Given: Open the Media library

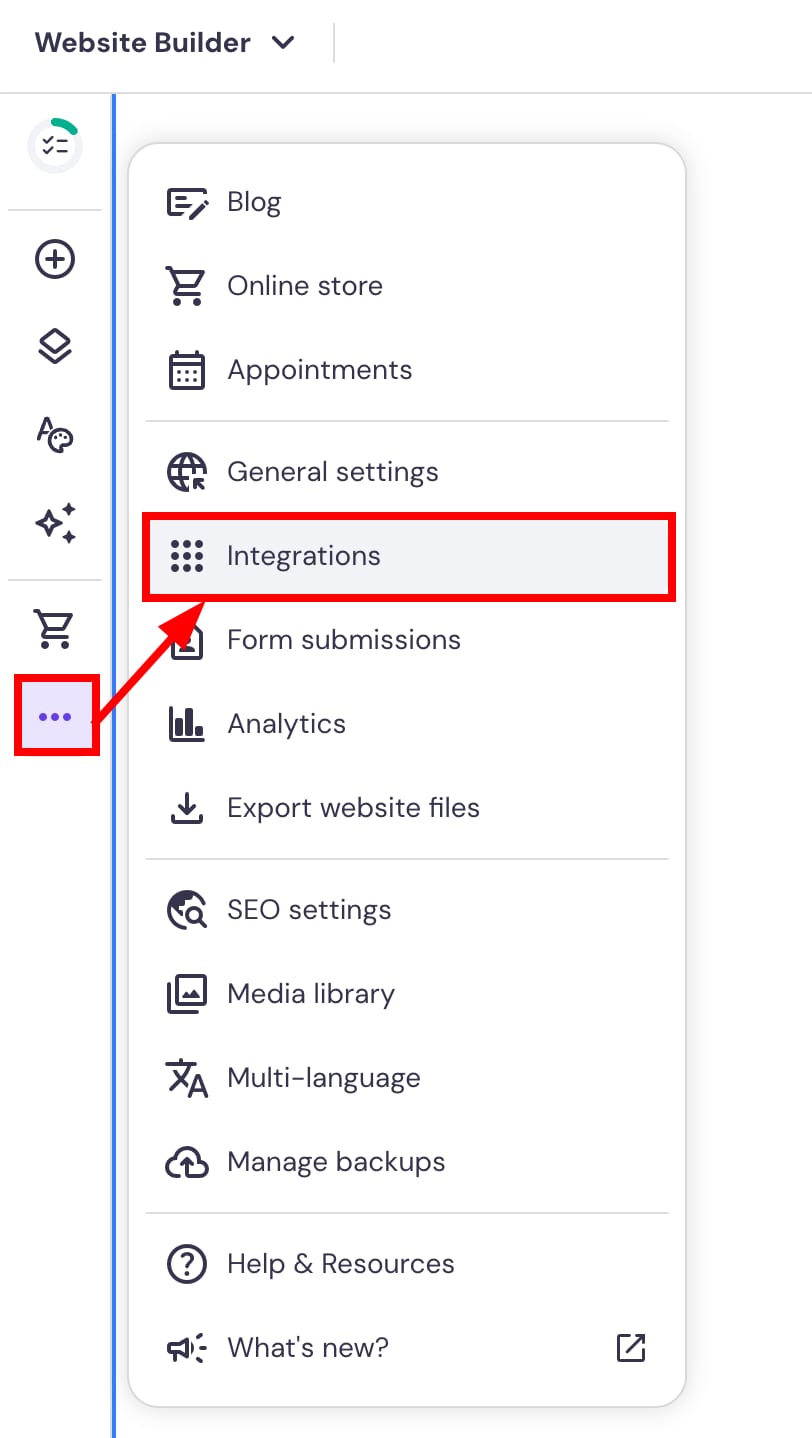Looking at the screenshot, I should coord(311,994).
